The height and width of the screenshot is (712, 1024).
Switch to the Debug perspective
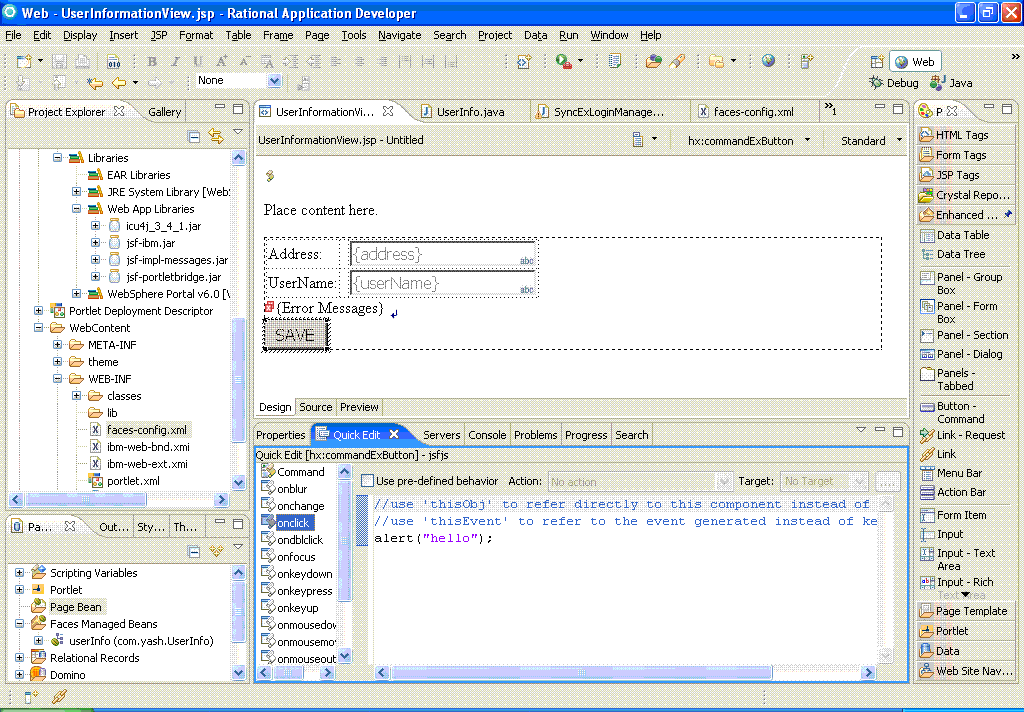click(x=894, y=83)
